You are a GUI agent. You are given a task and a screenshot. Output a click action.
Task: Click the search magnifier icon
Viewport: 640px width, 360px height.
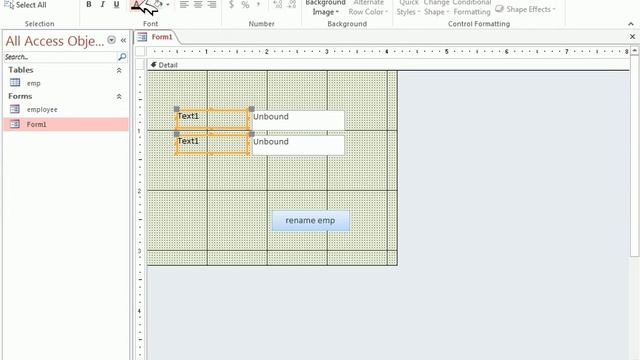tap(122, 57)
